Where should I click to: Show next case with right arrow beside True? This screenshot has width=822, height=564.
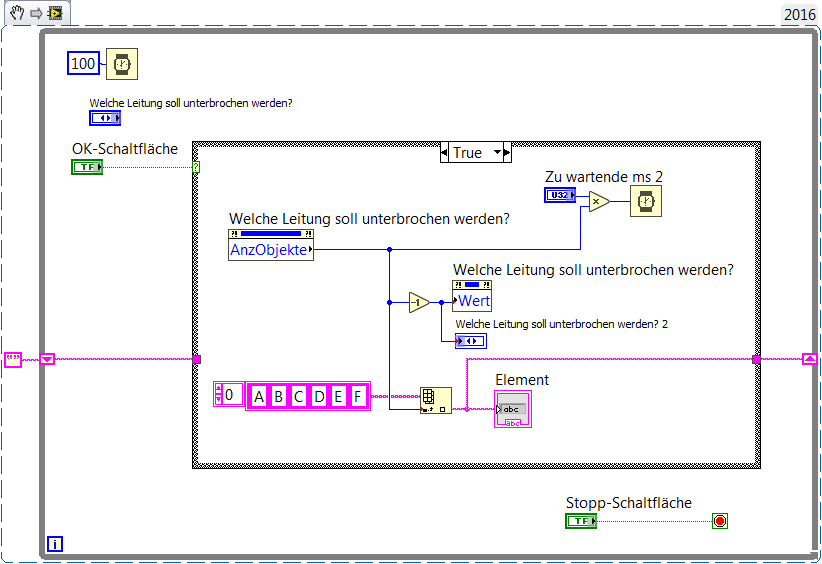pos(507,153)
